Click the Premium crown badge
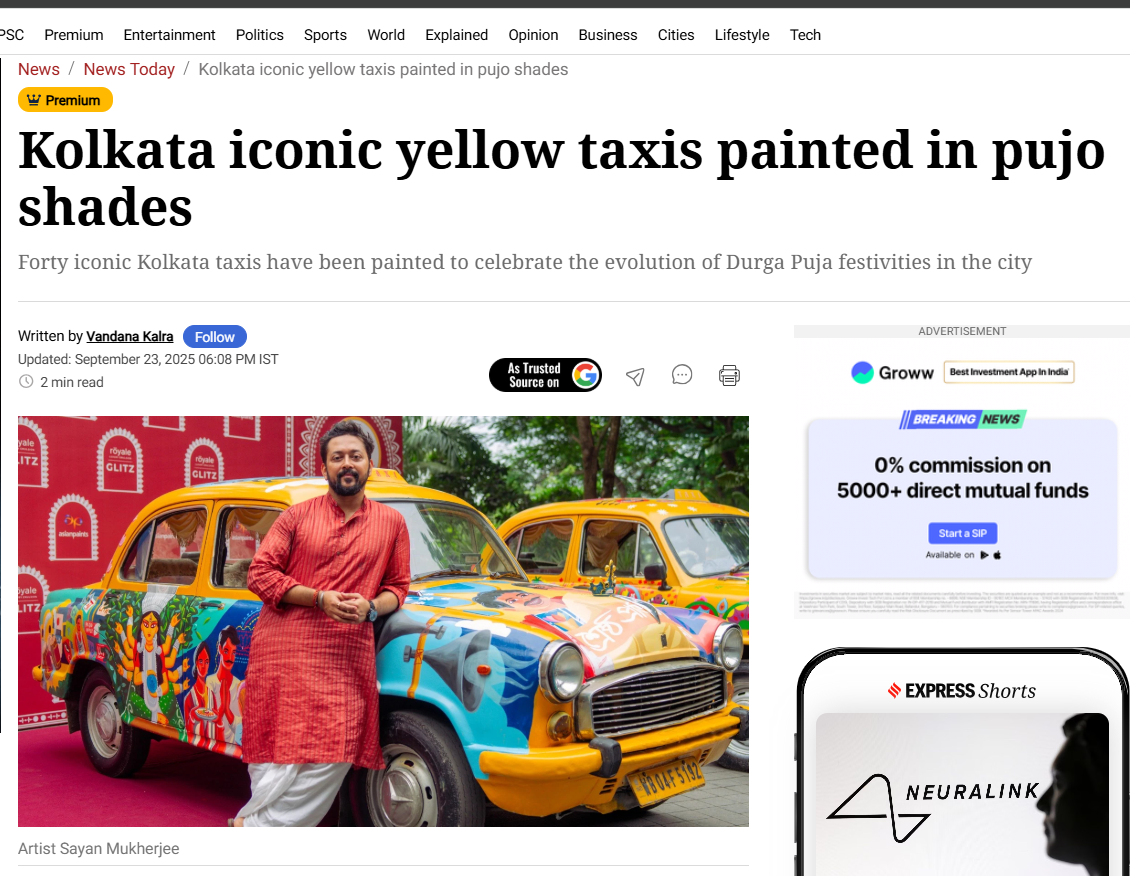 coord(65,99)
